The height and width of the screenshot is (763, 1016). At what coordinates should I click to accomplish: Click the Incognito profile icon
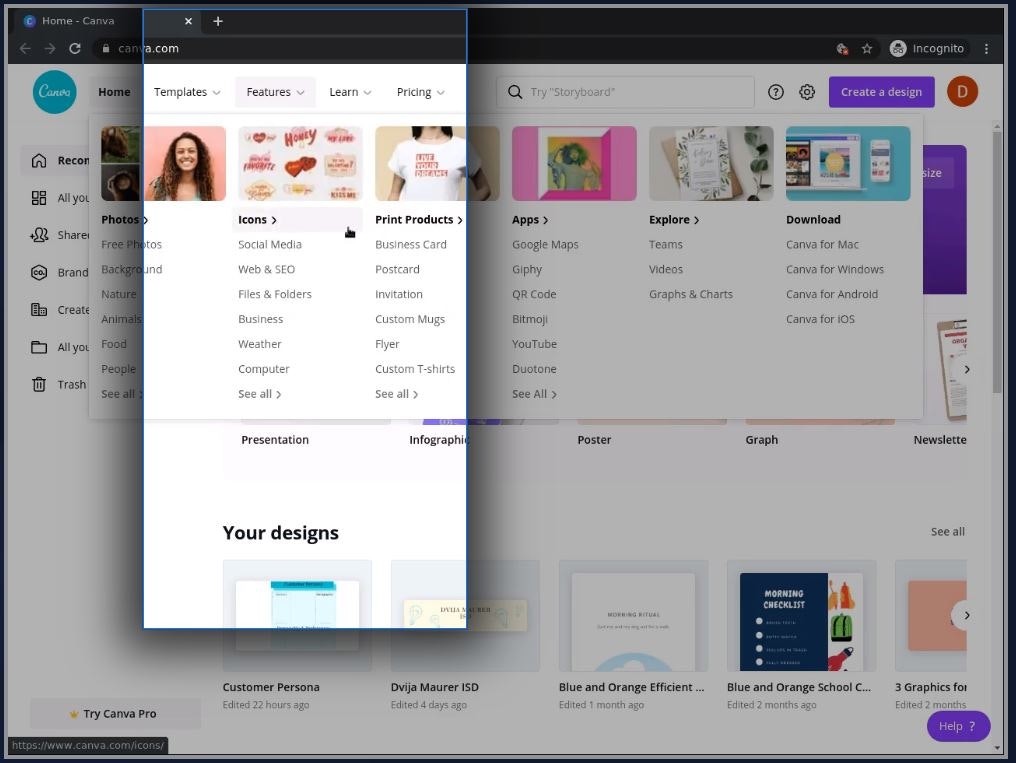(898, 49)
